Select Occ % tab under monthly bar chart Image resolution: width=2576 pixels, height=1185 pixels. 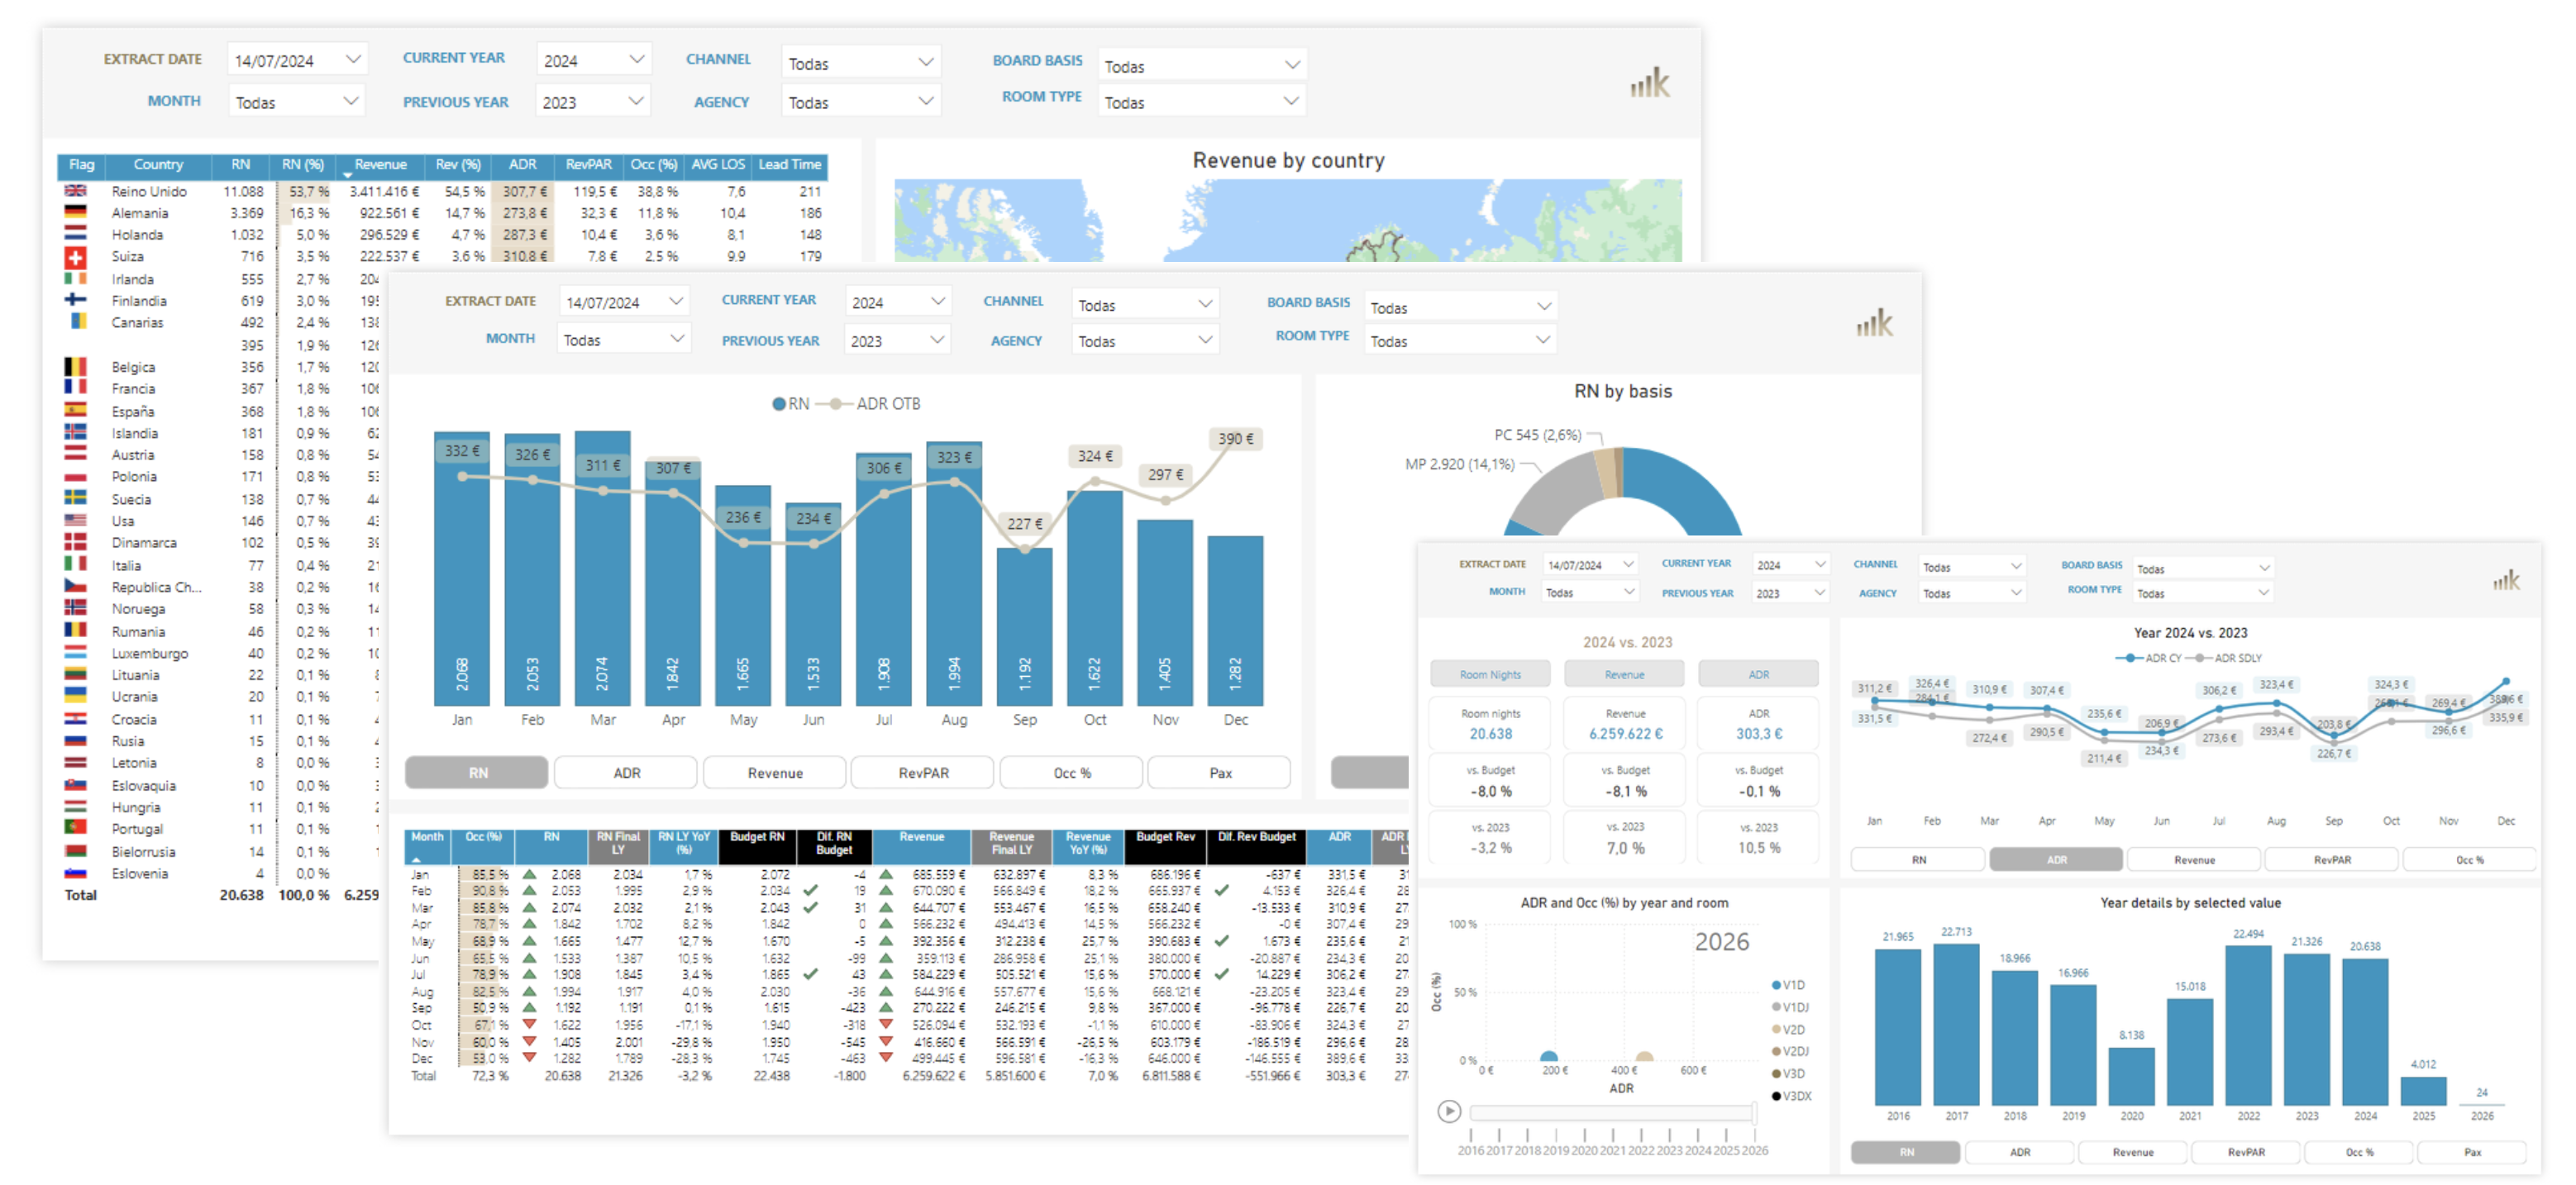[x=1072, y=773]
